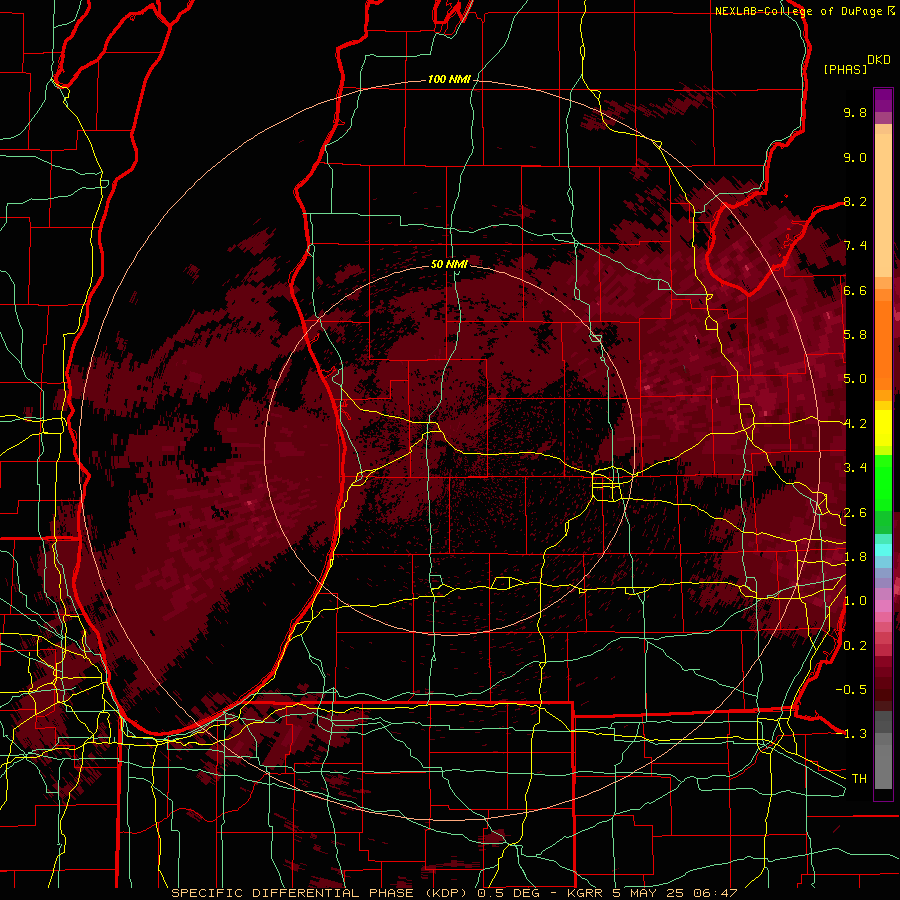Click the yellow segment of the color scale
Image resolution: width=900 pixels, height=900 pixels.
click(x=883, y=428)
